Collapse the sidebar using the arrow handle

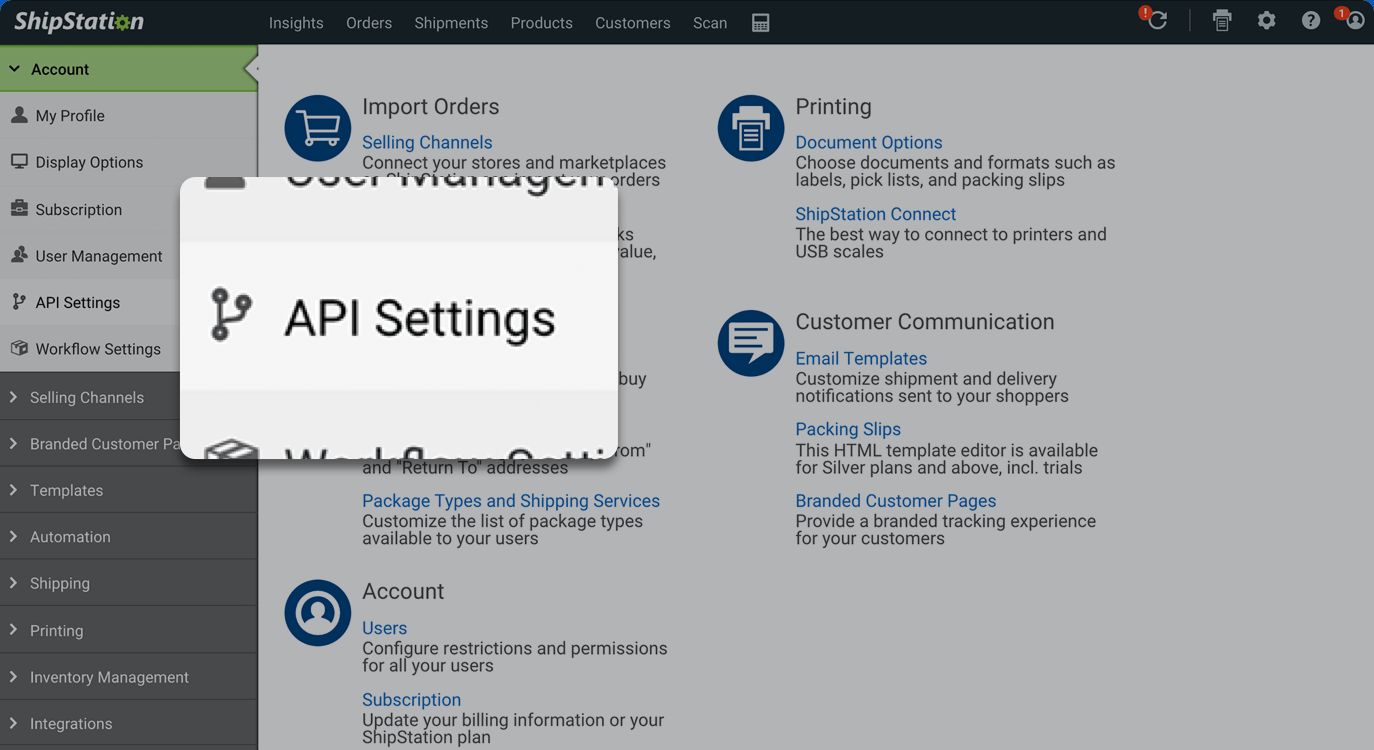click(252, 69)
